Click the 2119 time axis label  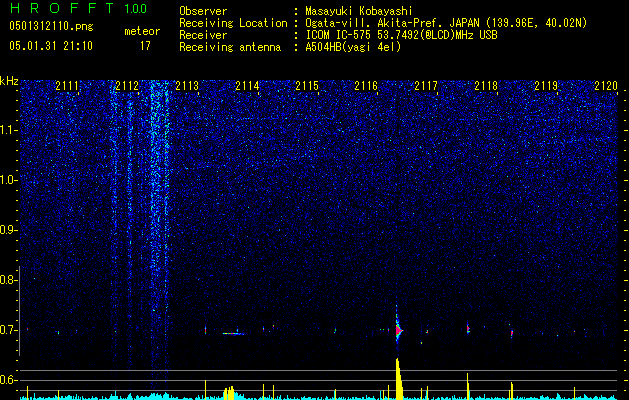546,86
